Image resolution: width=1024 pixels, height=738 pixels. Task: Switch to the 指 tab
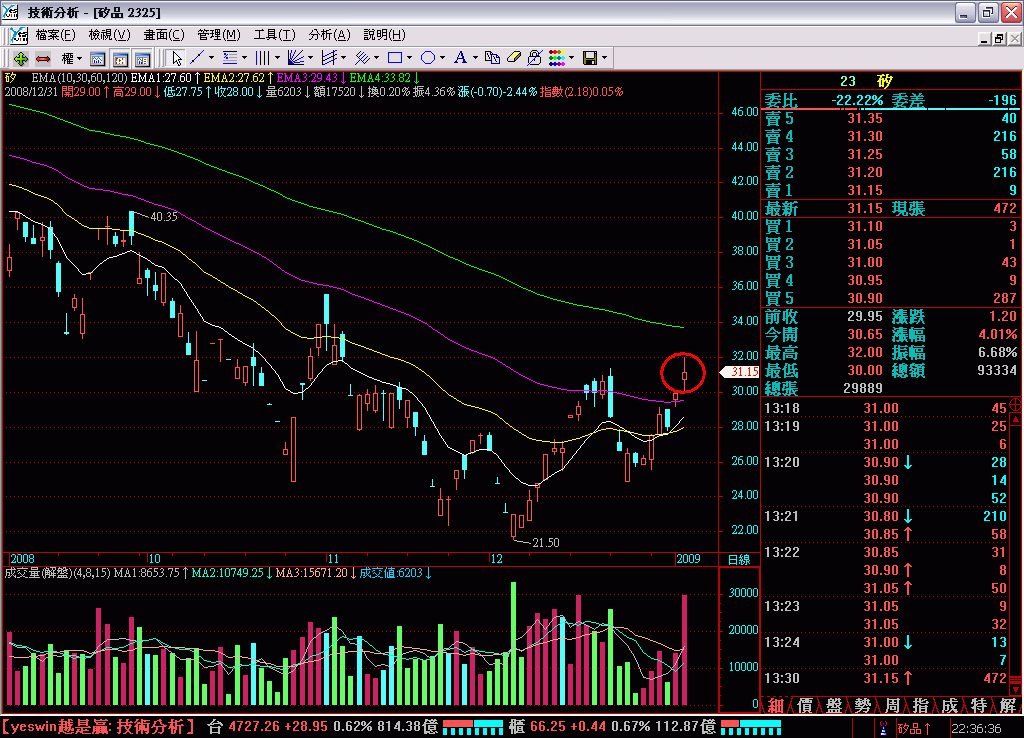pyautogui.click(x=921, y=705)
